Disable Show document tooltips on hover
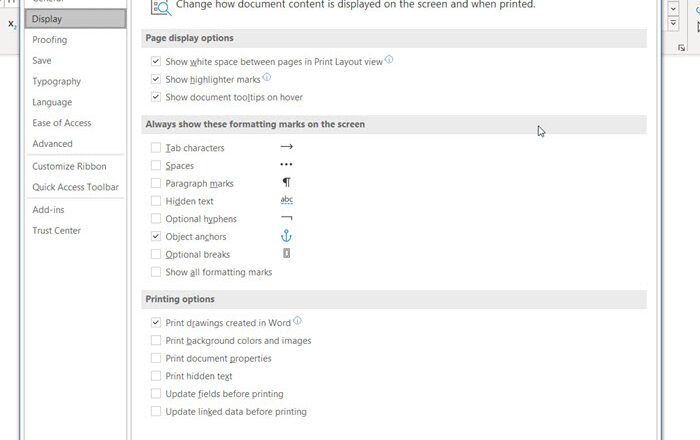Screen dimensions: 700x440 point(156,97)
